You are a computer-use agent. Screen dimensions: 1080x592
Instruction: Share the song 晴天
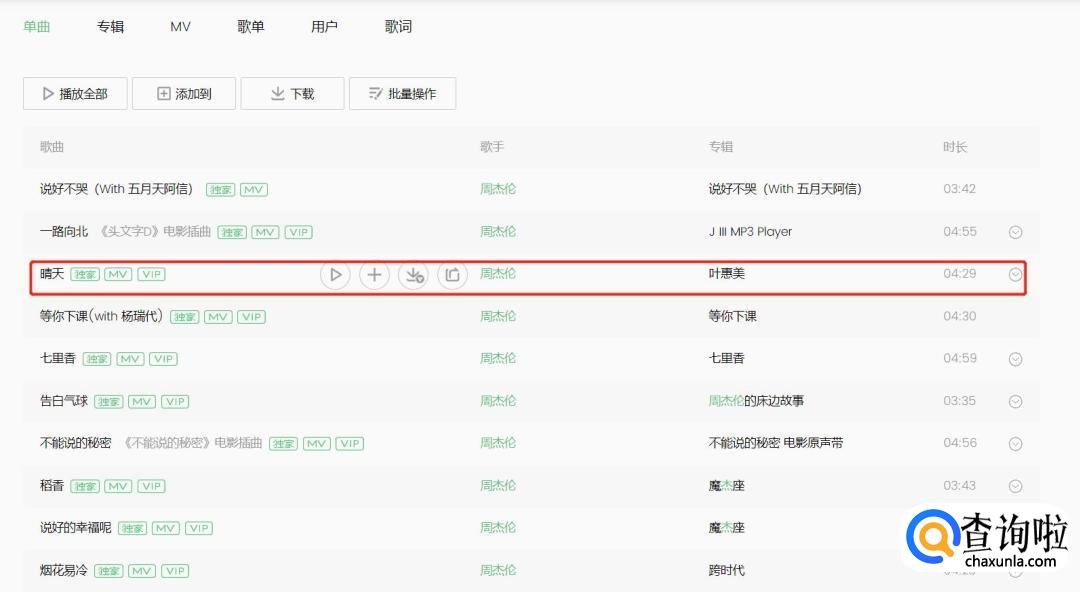coord(453,274)
